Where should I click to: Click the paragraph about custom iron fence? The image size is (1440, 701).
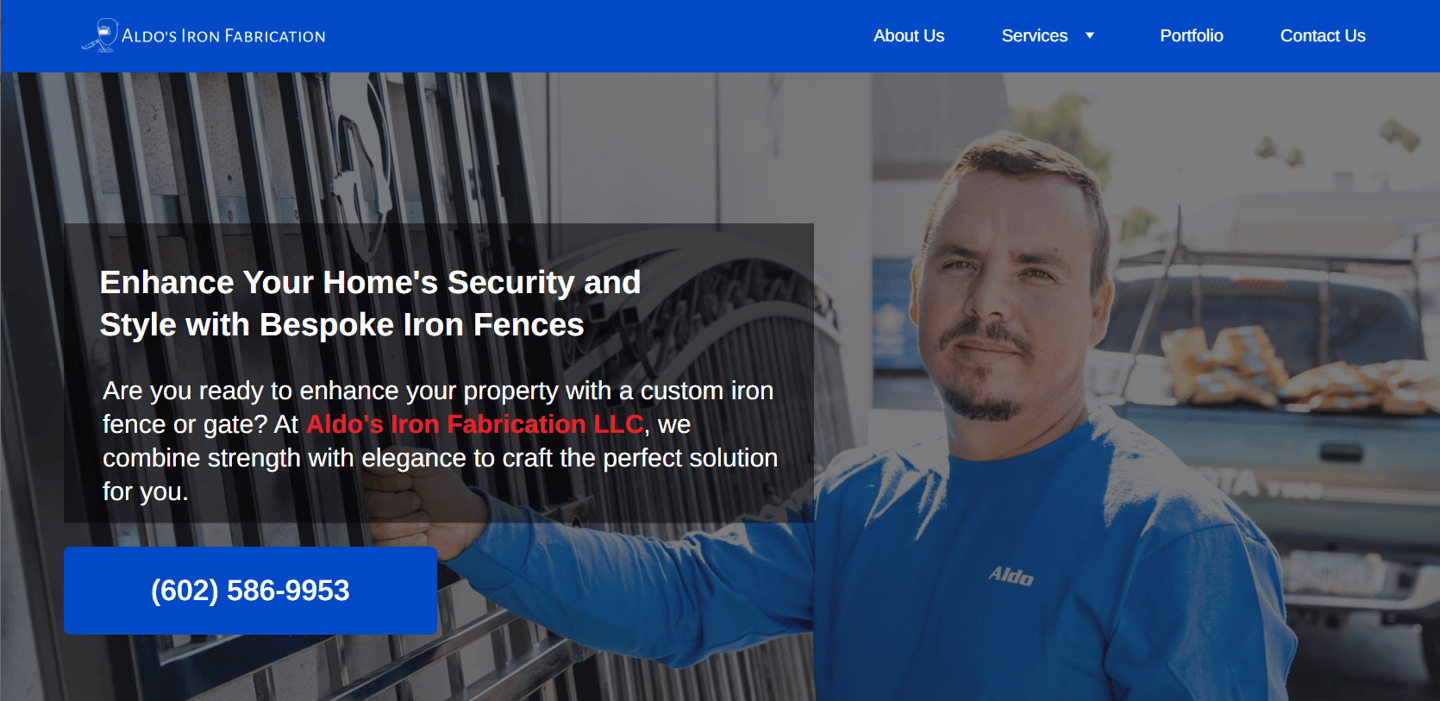440,441
